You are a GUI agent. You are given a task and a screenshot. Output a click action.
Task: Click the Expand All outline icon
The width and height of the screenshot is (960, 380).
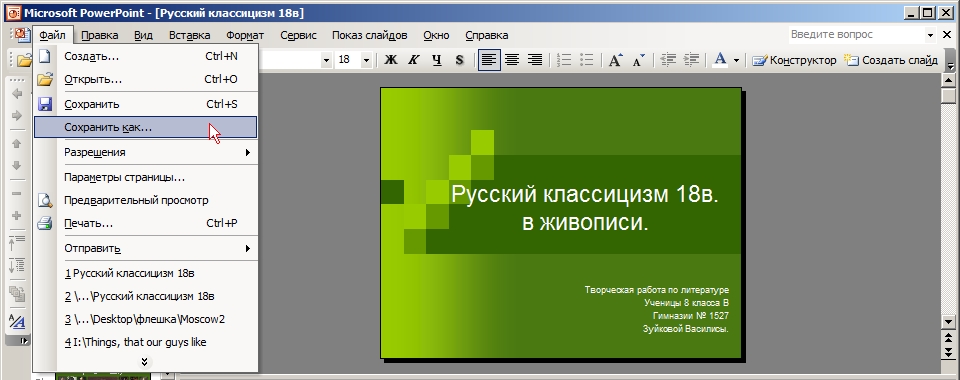[x=17, y=265]
